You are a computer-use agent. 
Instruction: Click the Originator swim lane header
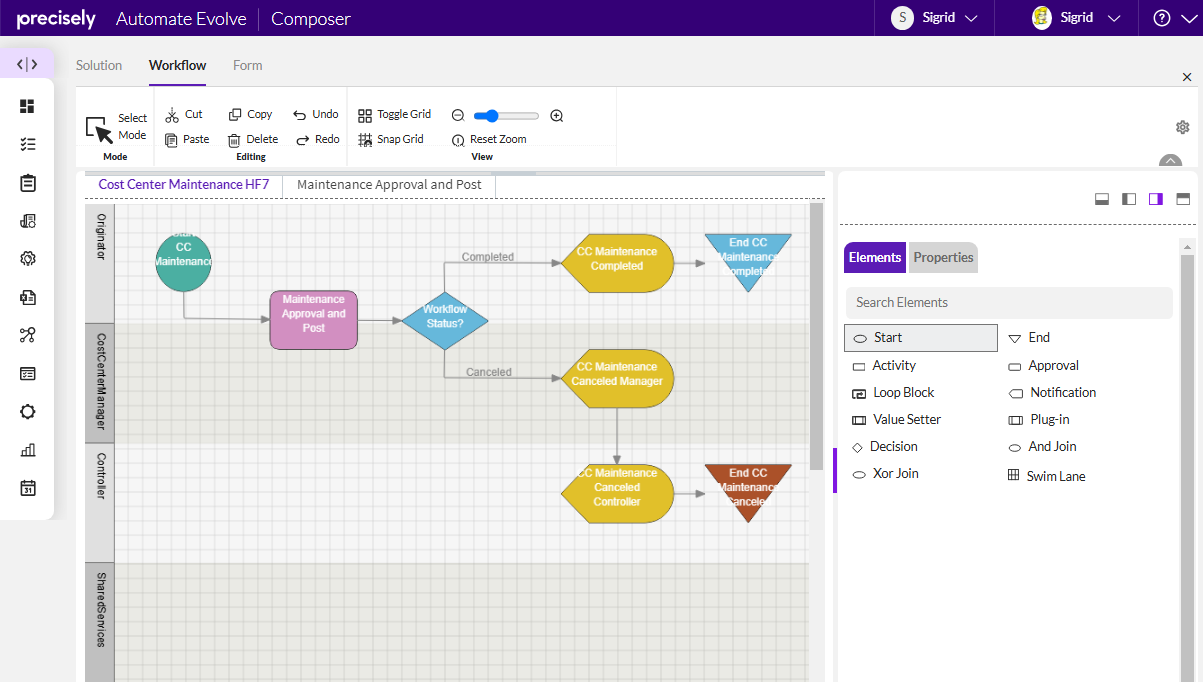pos(100,263)
